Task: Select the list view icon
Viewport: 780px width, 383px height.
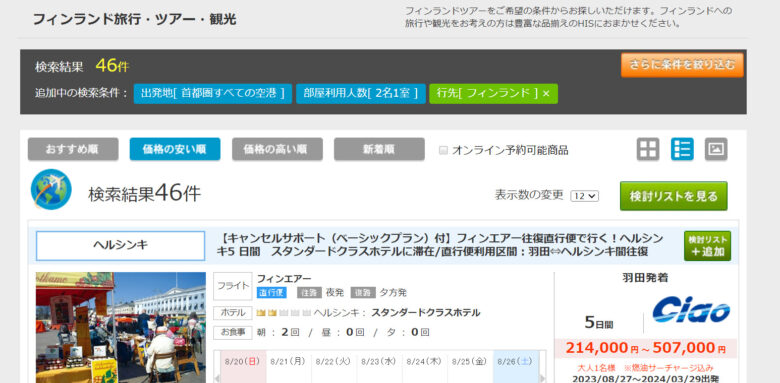Action: pyautogui.click(x=682, y=149)
